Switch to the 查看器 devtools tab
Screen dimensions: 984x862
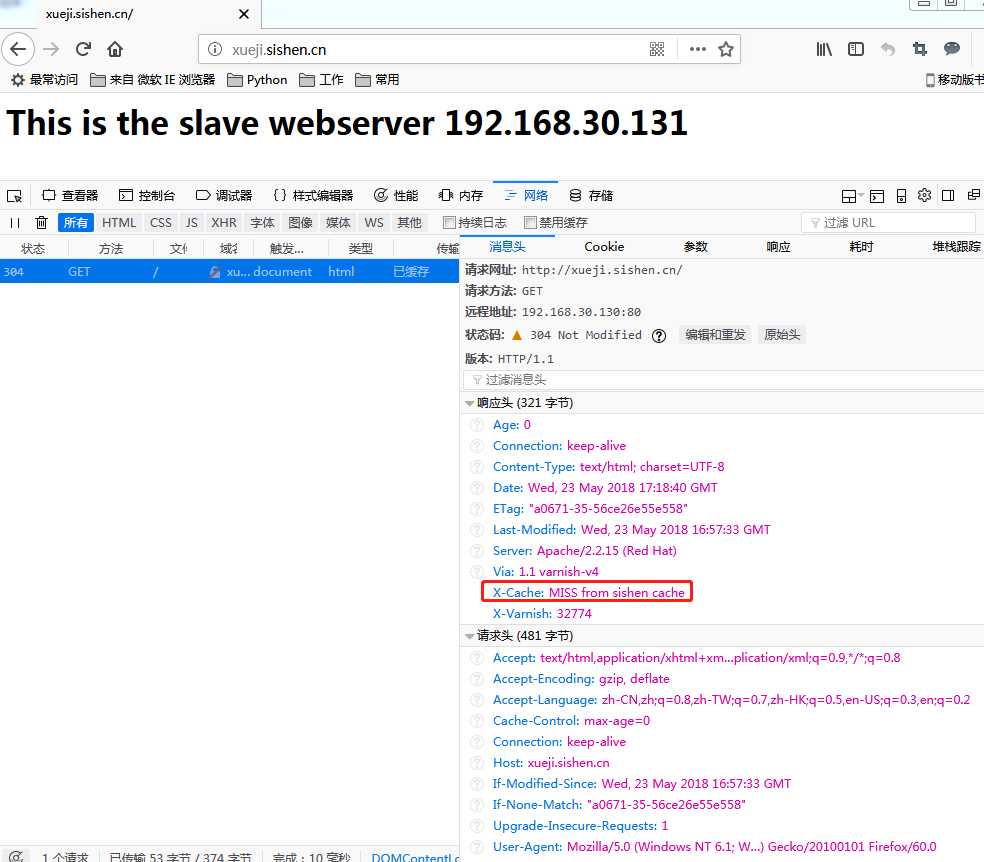(x=70, y=196)
